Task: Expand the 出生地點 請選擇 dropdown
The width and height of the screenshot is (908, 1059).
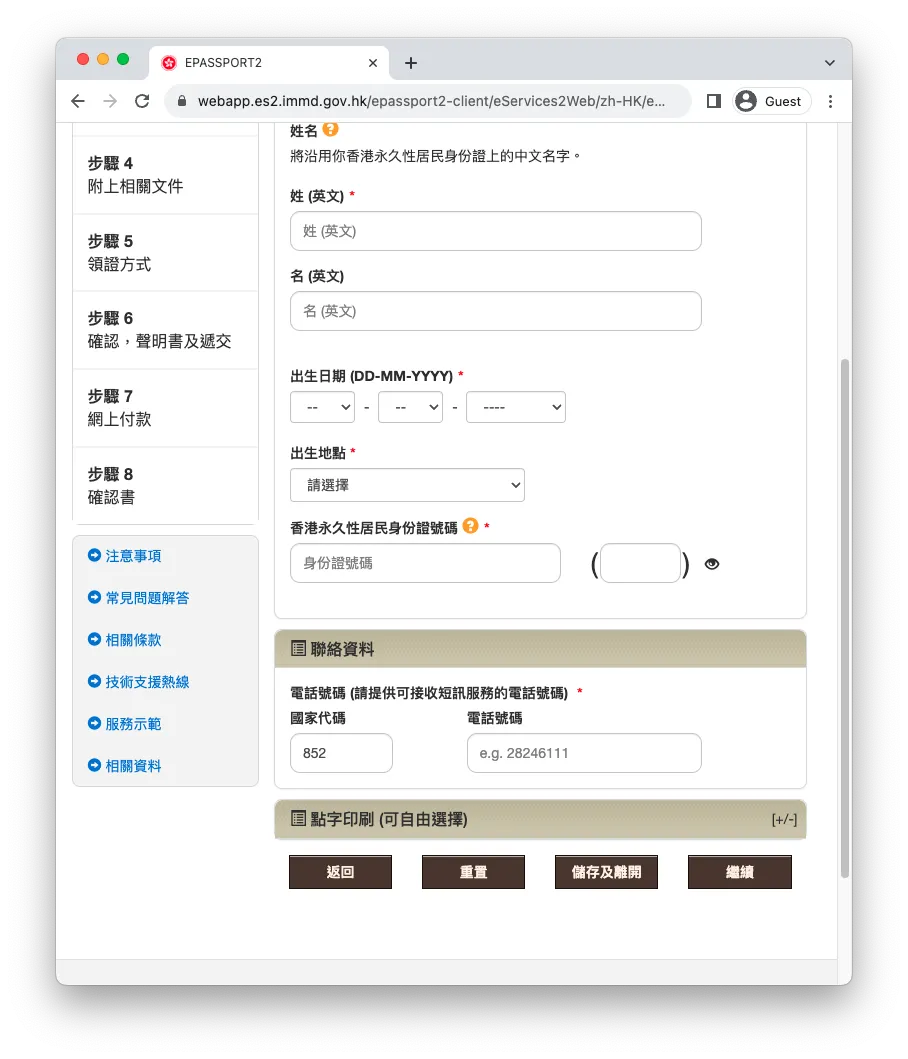Action: point(407,485)
